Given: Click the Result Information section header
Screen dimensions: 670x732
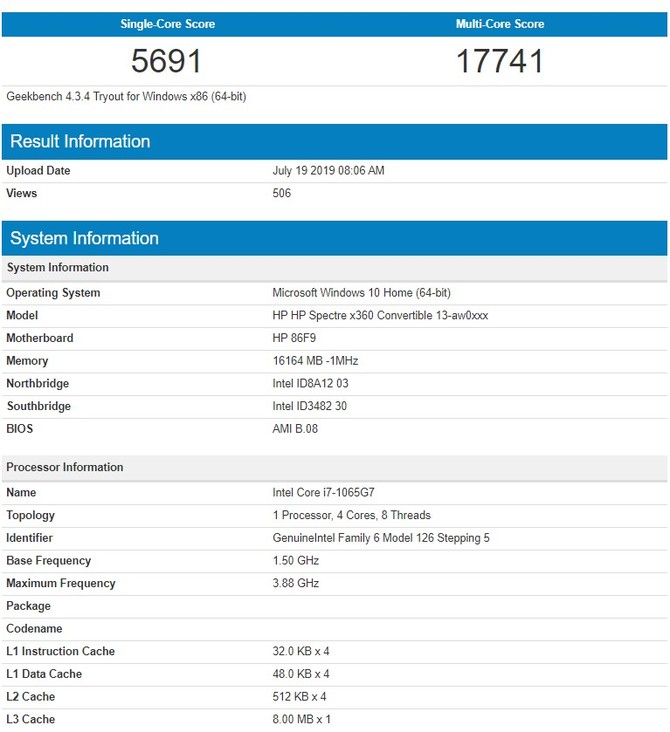Looking at the screenshot, I should click(334, 141).
